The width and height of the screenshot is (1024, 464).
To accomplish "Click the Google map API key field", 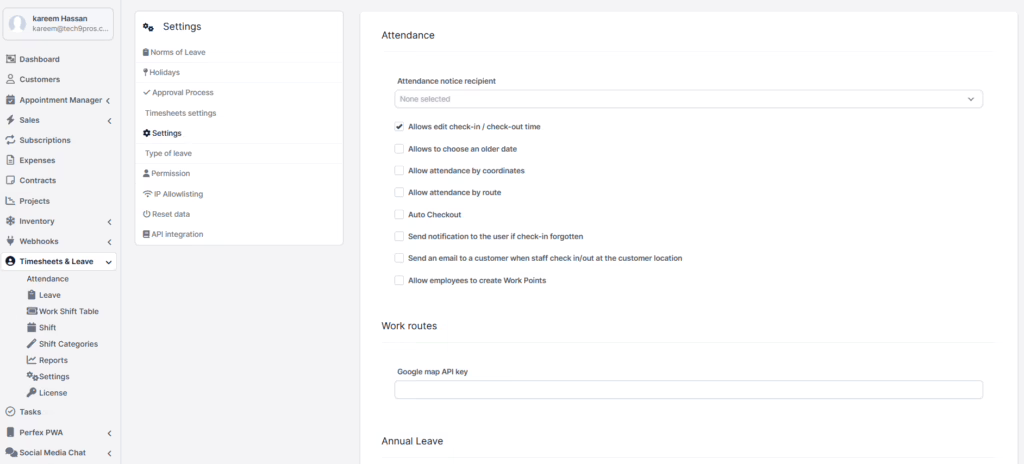I will (688, 390).
